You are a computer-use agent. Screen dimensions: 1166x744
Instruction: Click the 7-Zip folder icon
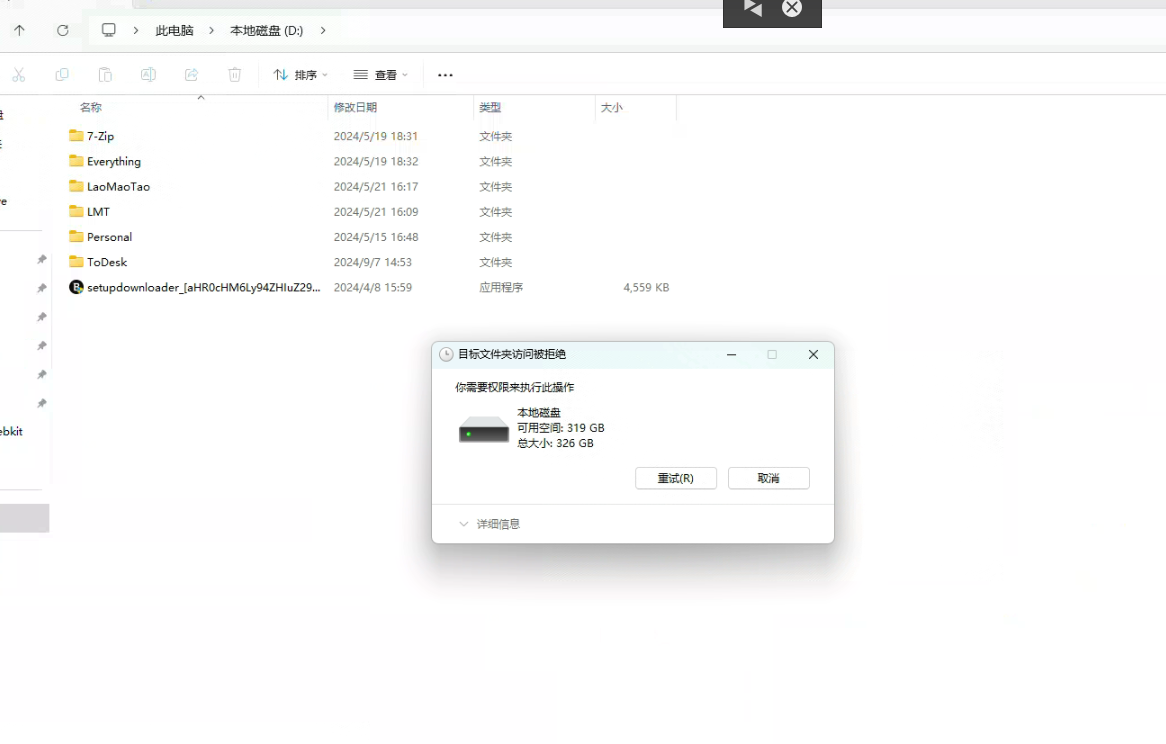[x=76, y=135]
